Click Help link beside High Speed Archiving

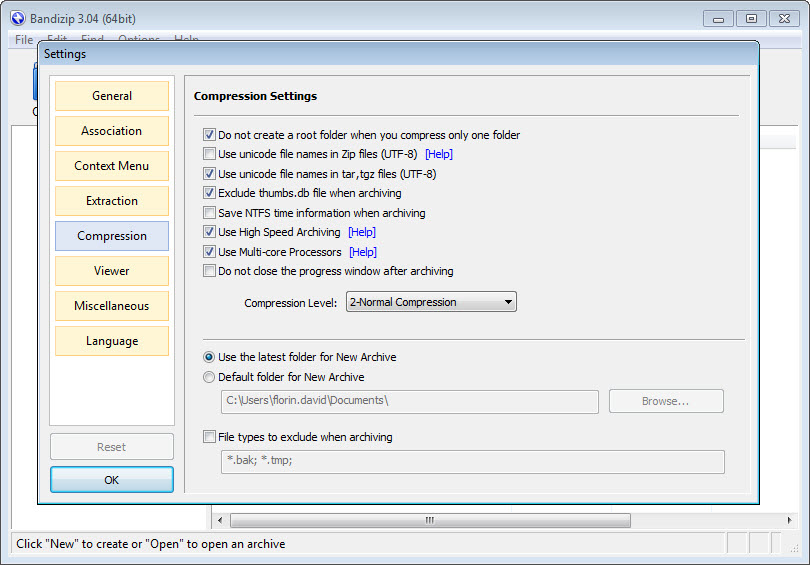pyautogui.click(x=362, y=233)
